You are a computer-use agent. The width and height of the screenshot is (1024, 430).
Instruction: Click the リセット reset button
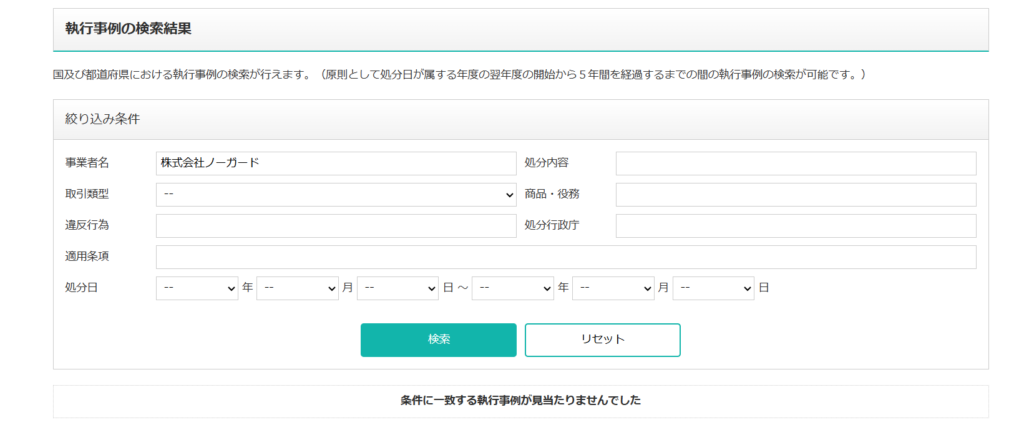603,340
